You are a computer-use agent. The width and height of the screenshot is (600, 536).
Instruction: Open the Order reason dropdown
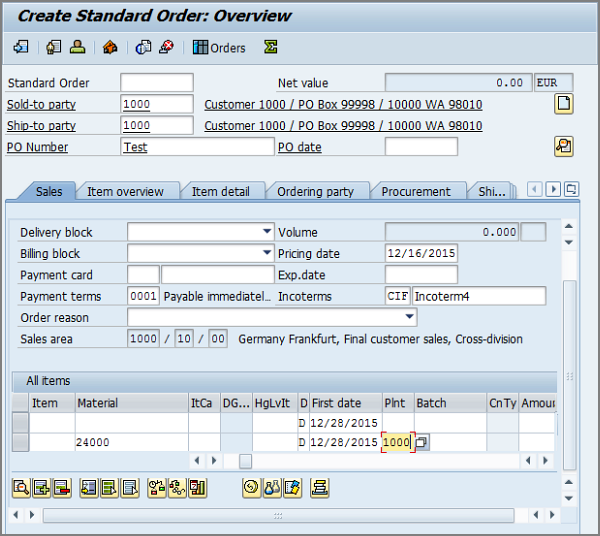point(409,318)
